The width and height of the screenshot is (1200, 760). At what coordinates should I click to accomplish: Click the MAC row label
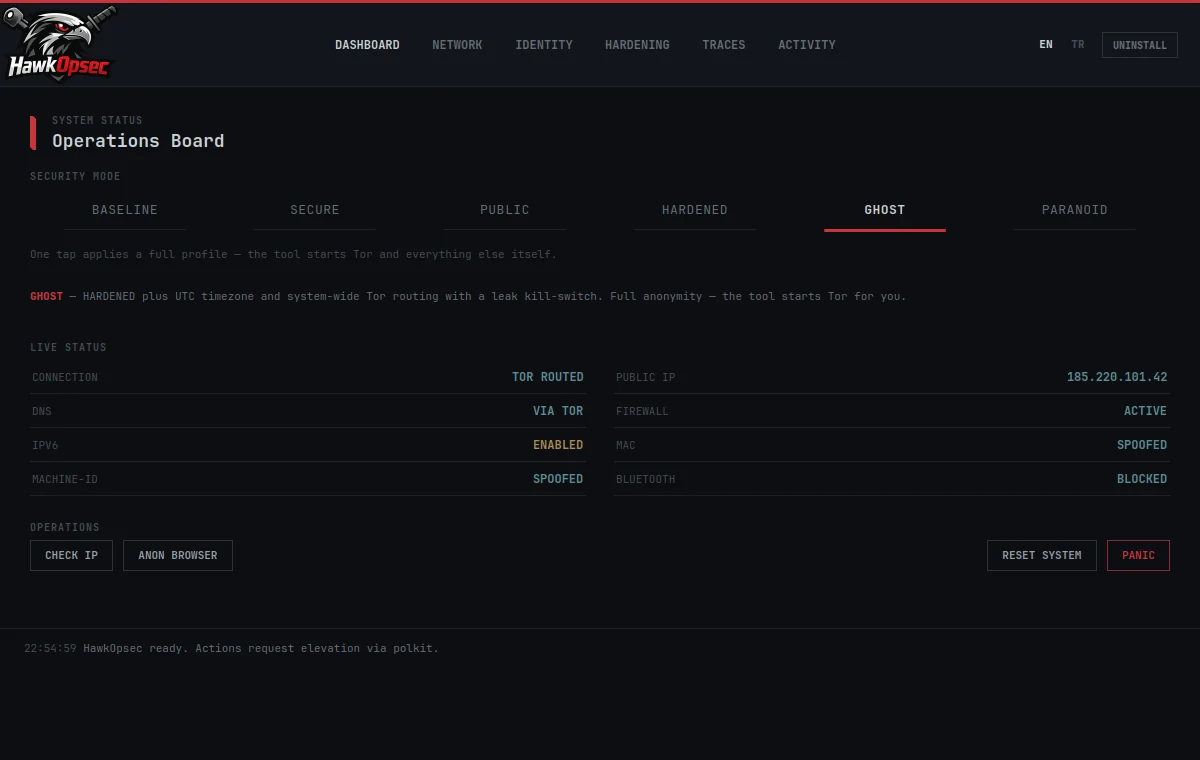click(x=626, y=445)
